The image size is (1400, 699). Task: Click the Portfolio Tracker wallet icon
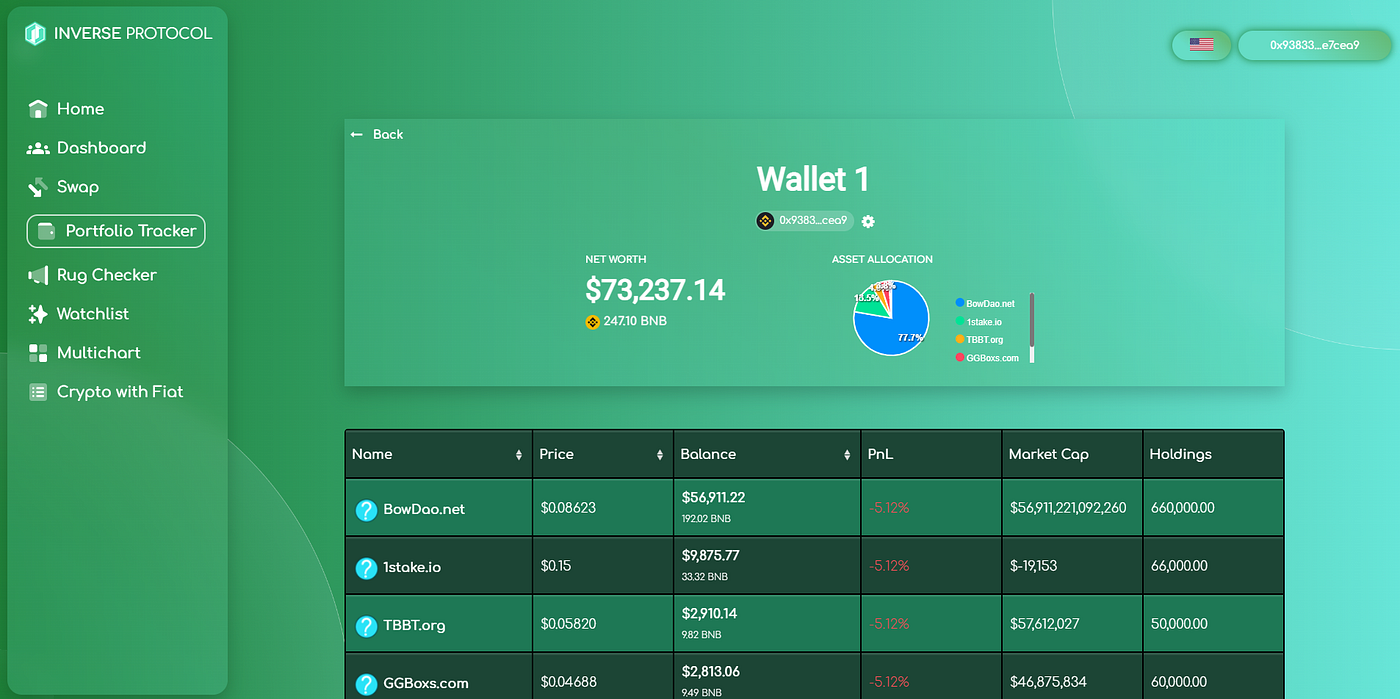point(47,231)
